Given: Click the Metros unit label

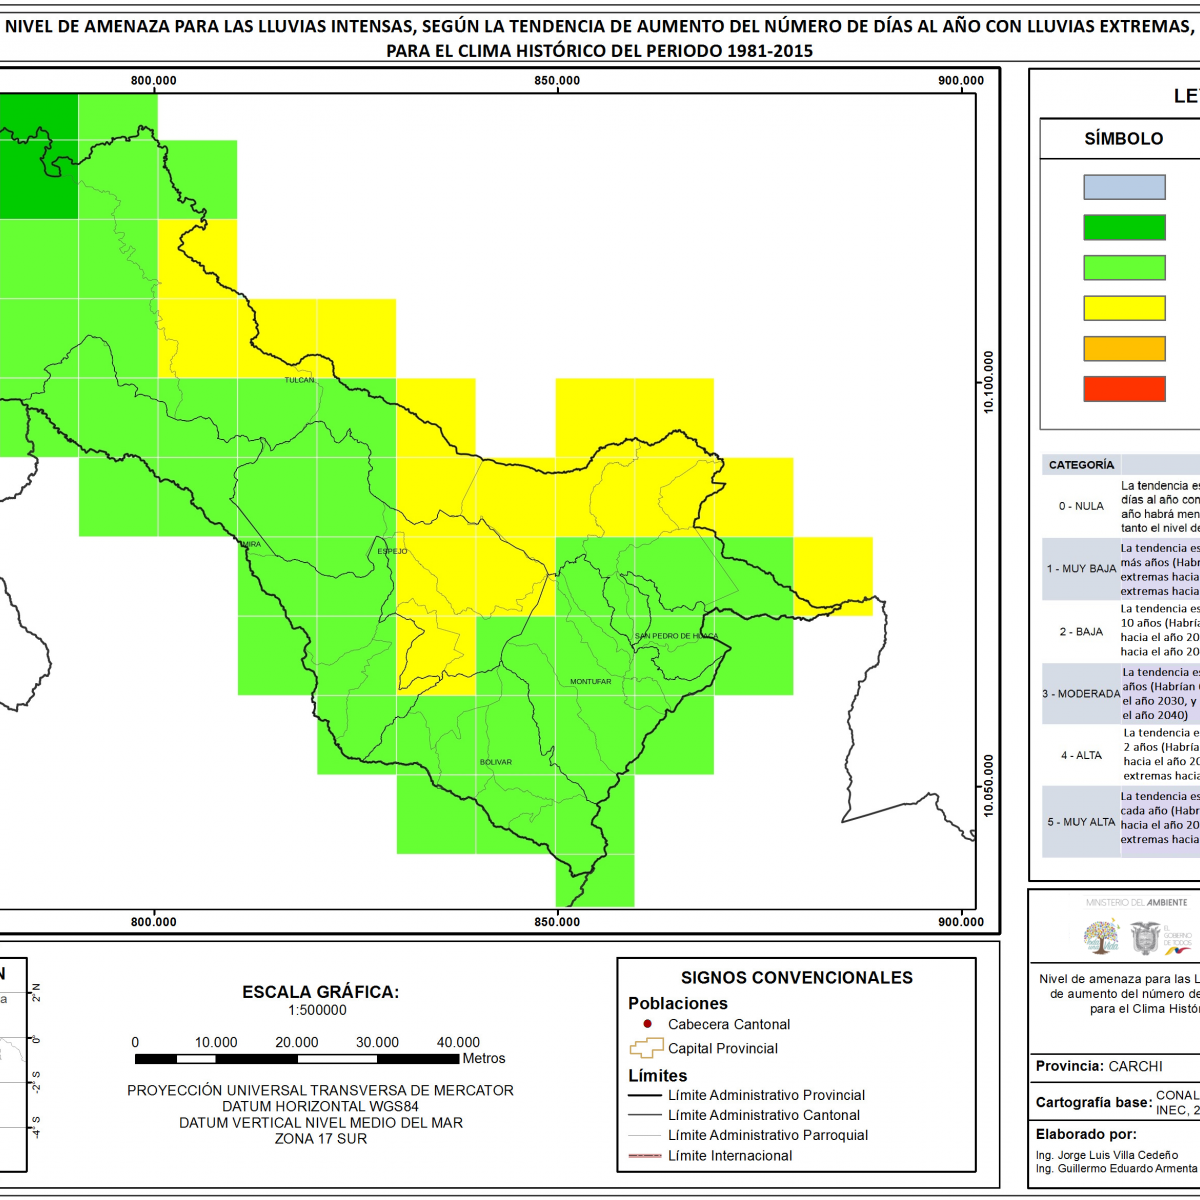Looking at the screenshot, I should (x=484, y=1058).
